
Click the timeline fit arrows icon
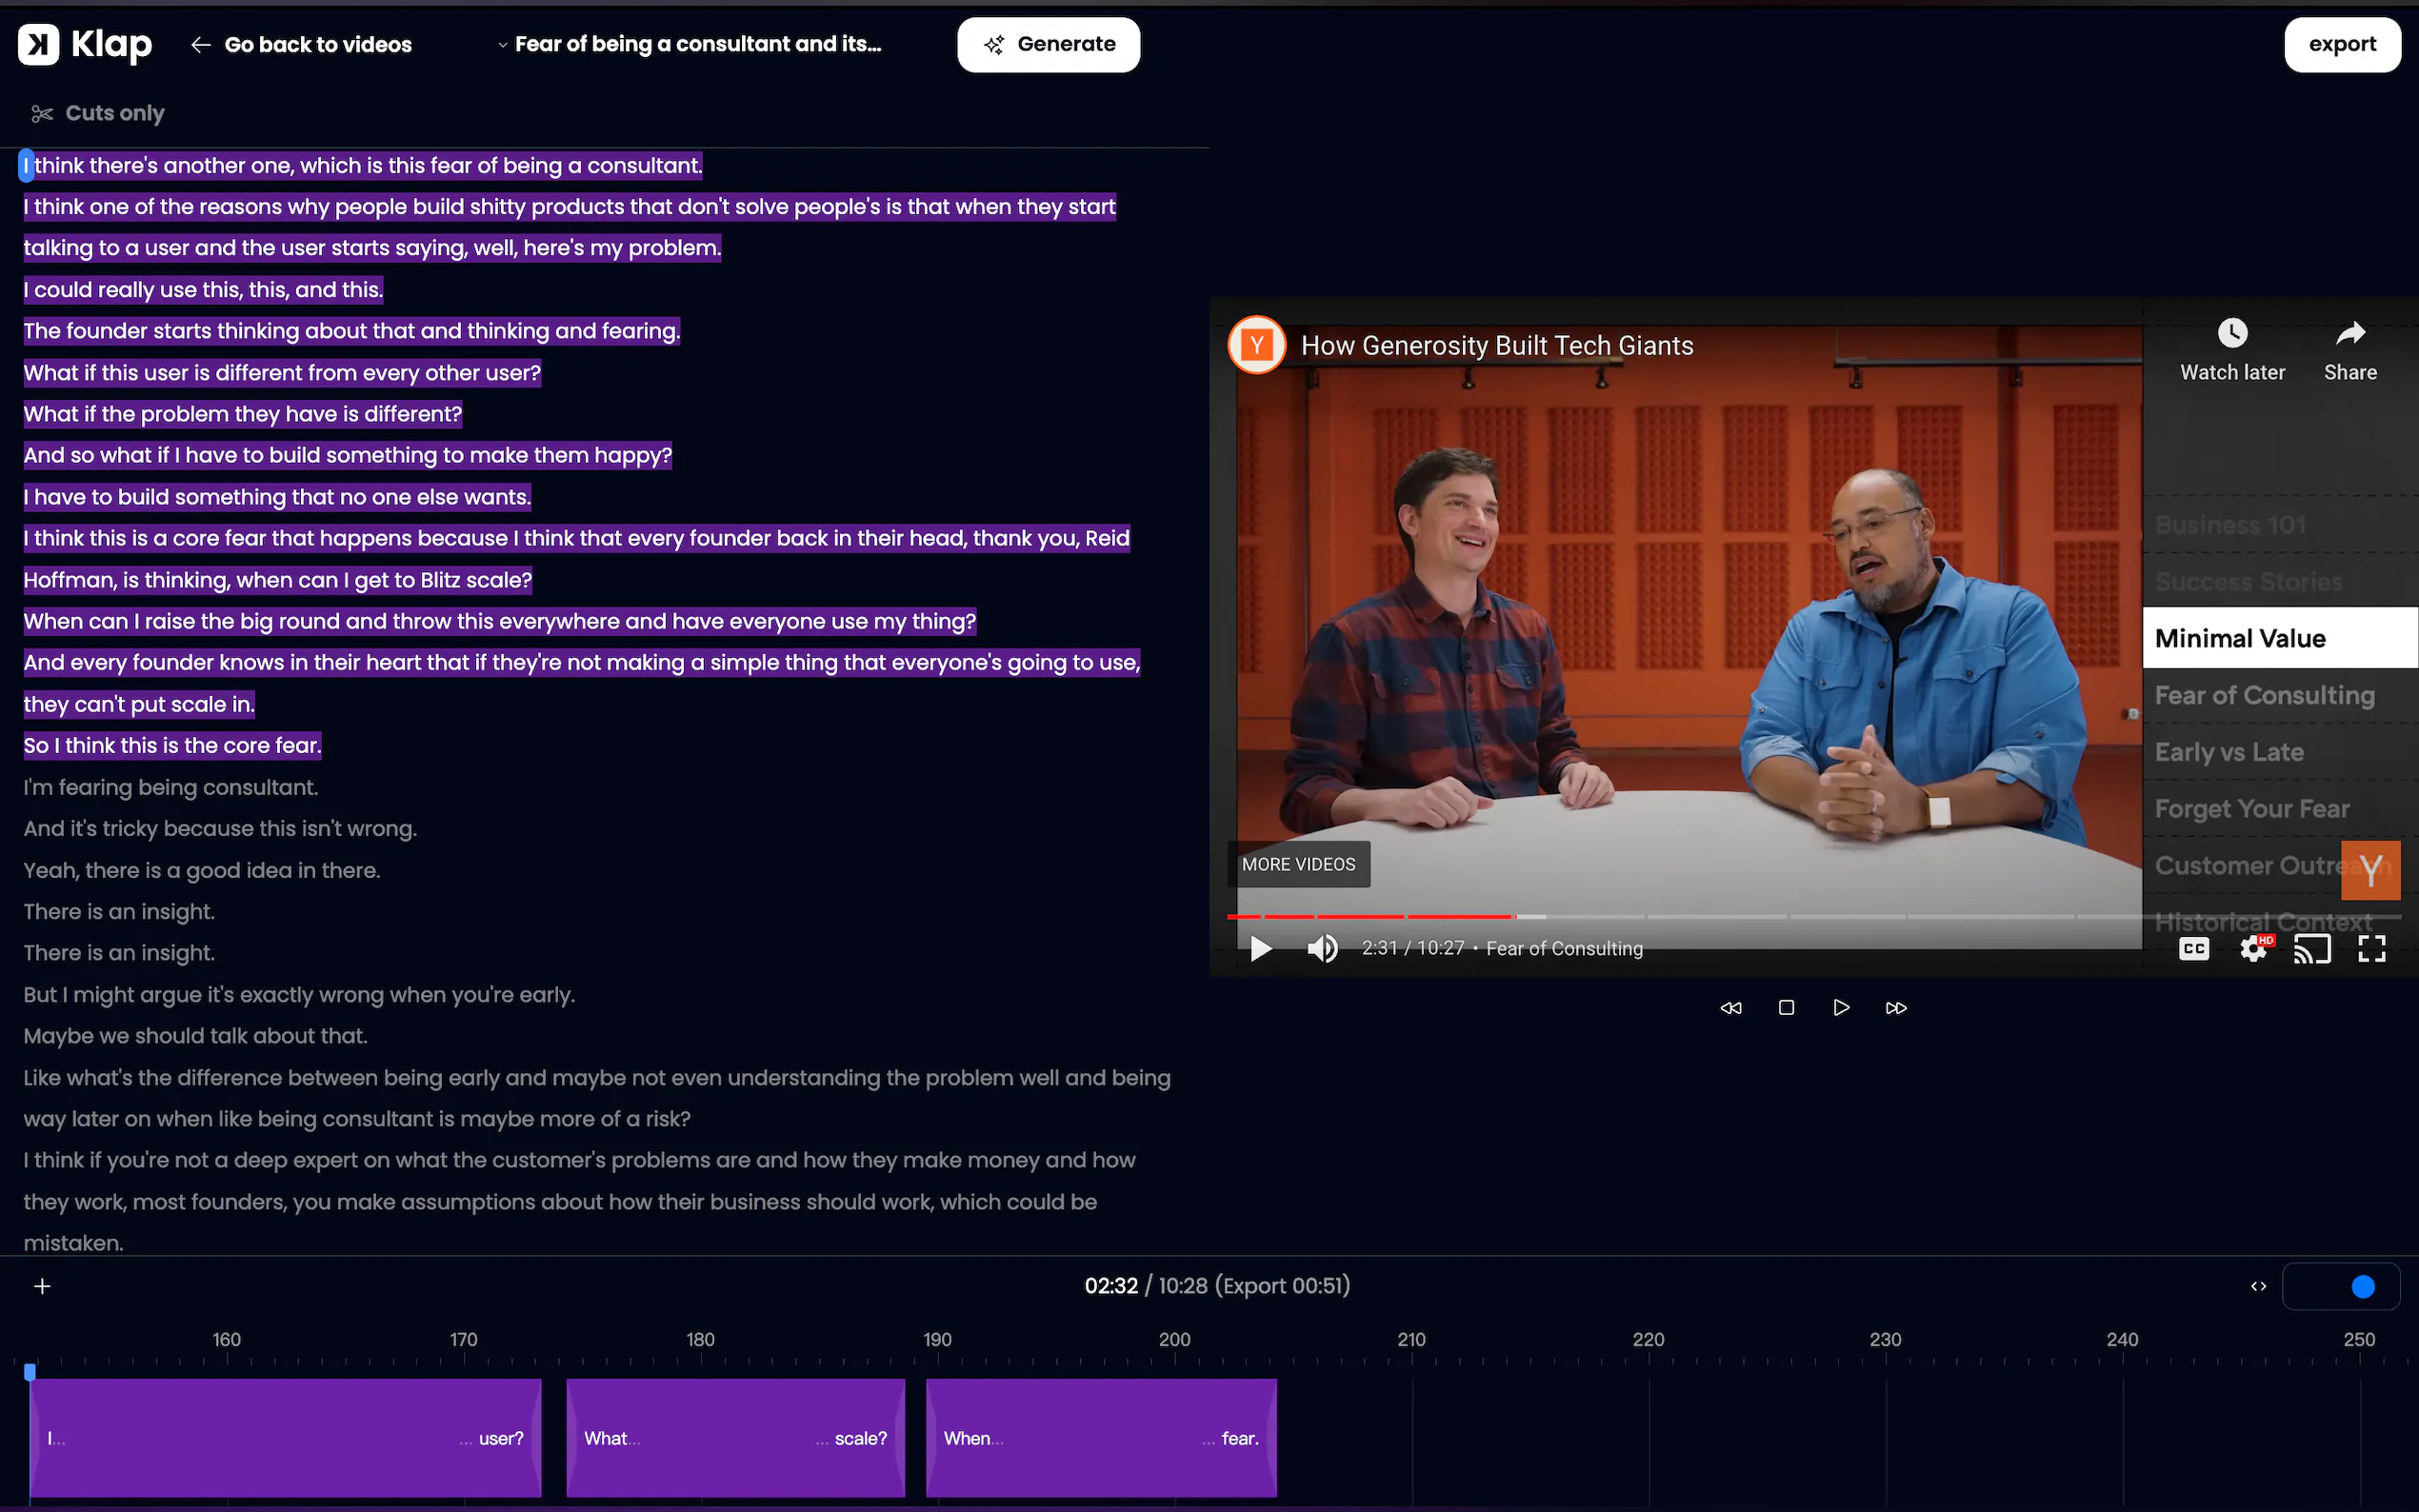2258,1286
